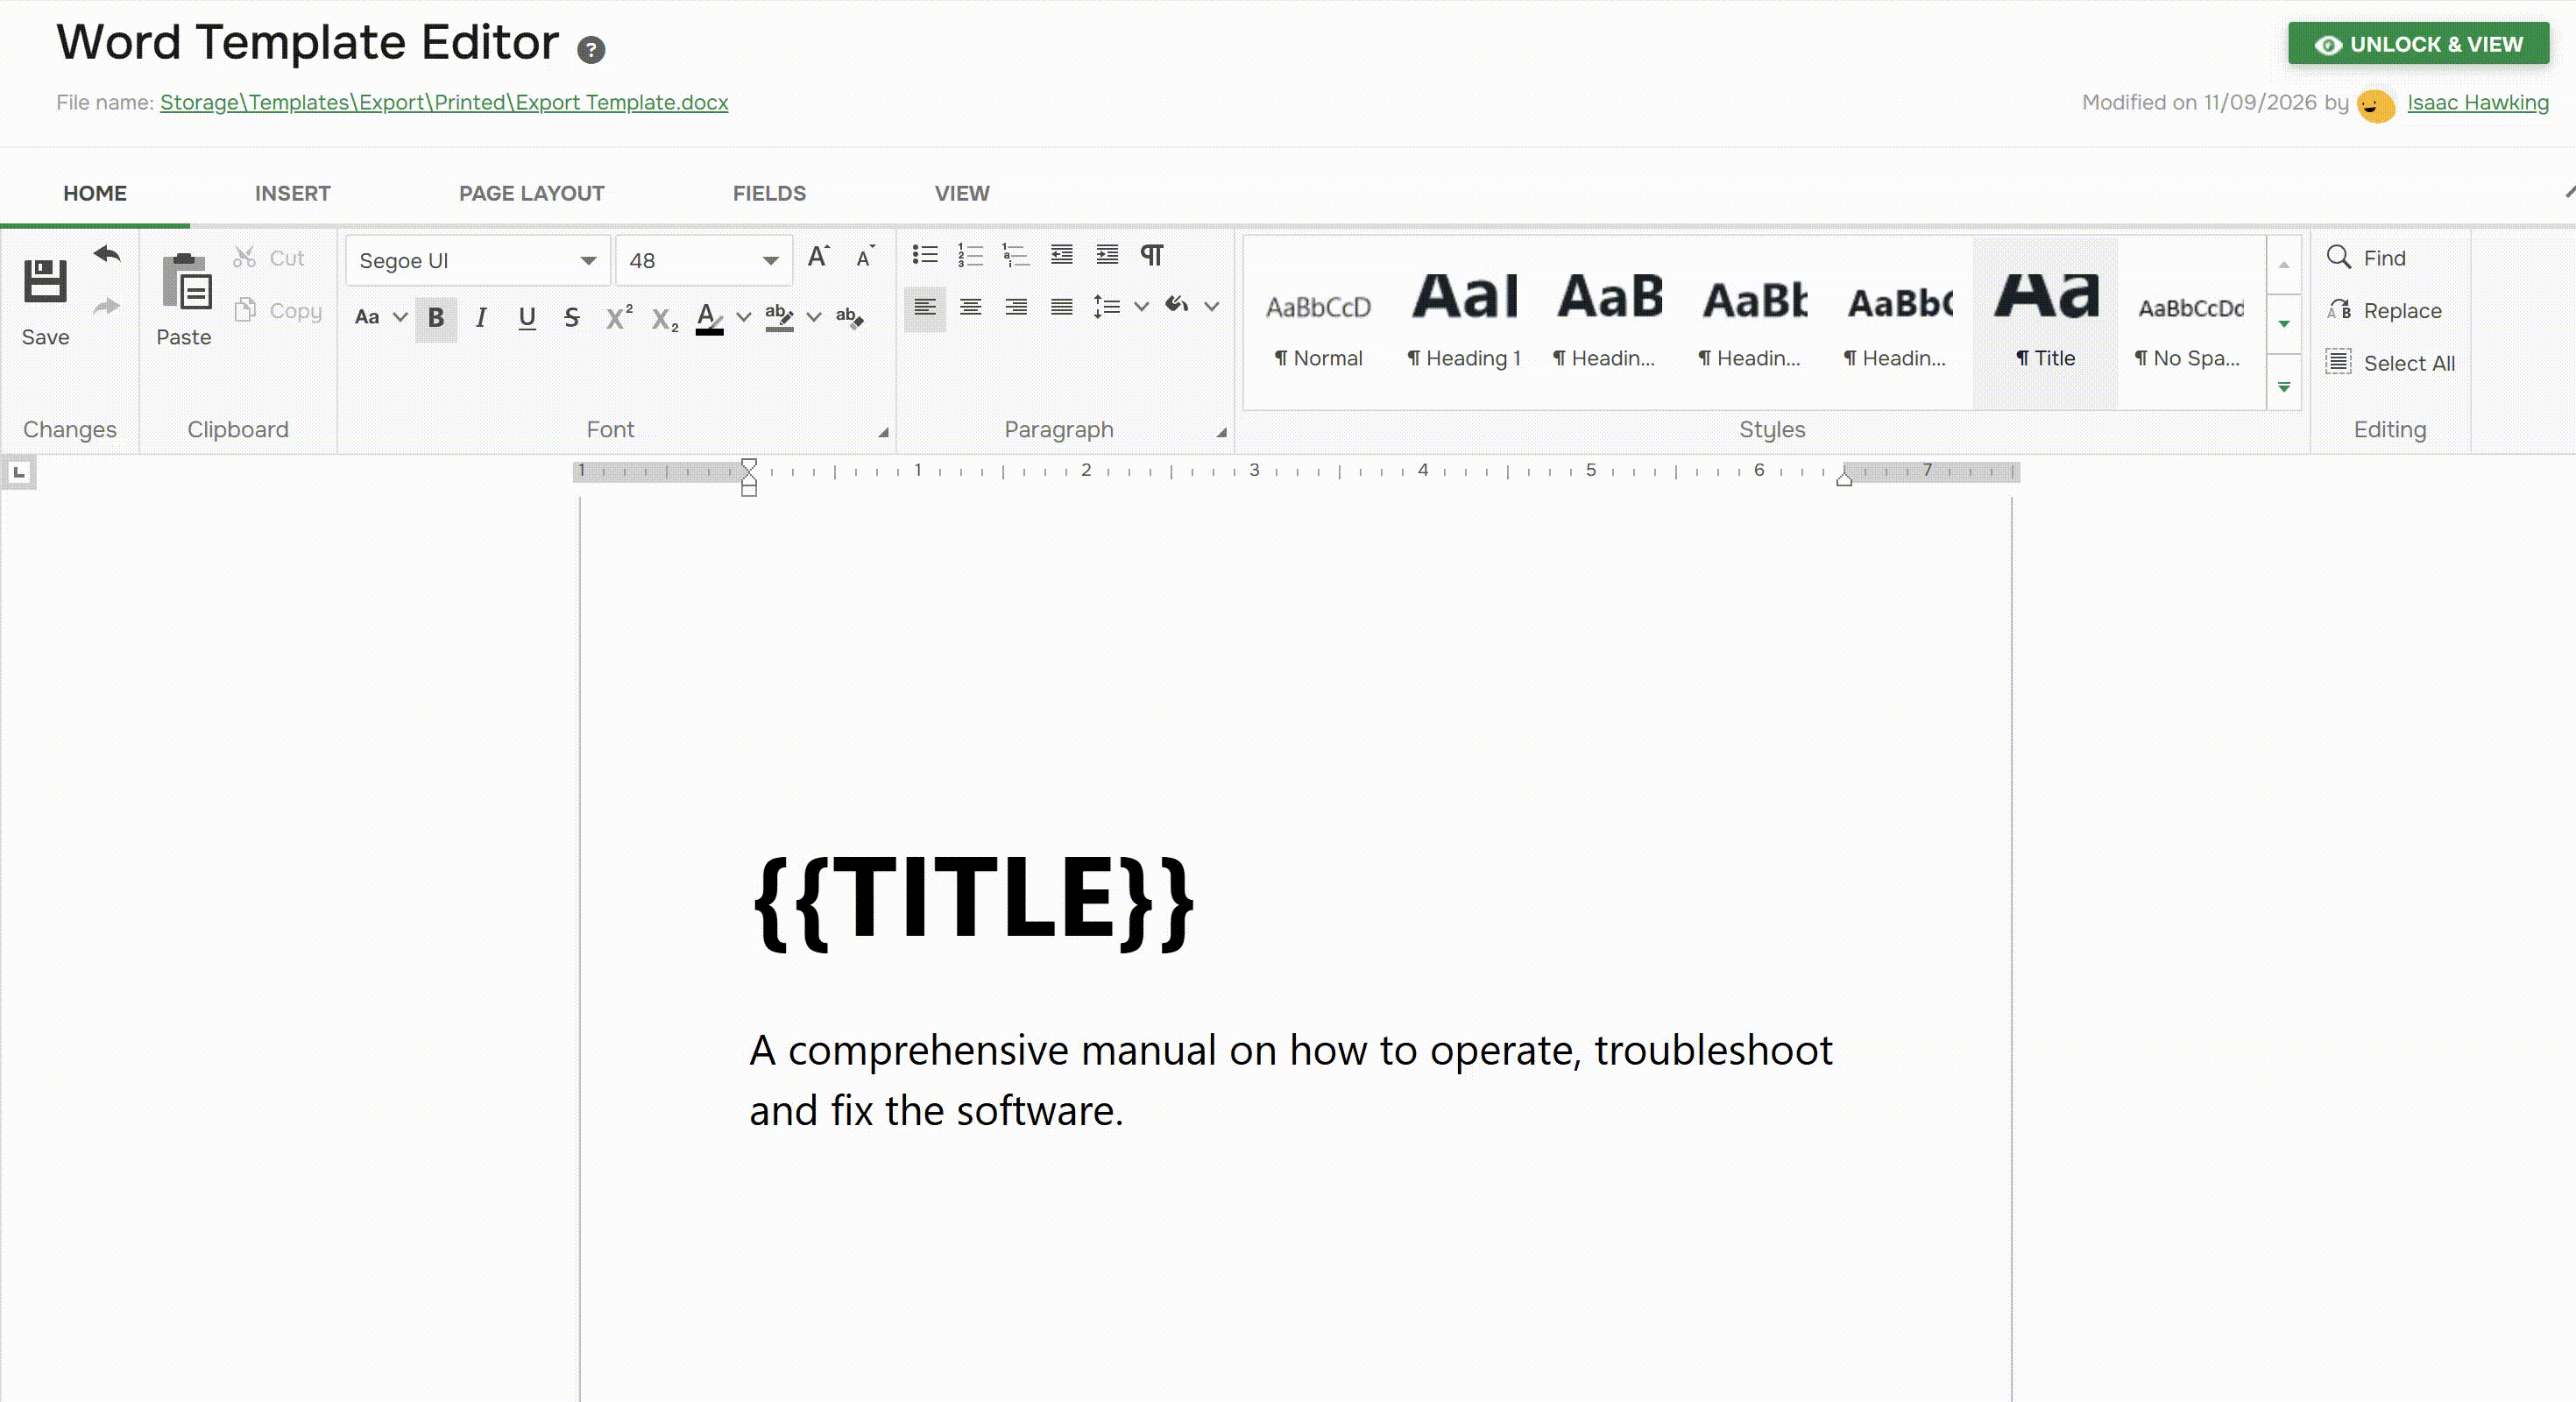Open the help question mark icon
Screen dimensions: 2576x1402
point(591,49)
